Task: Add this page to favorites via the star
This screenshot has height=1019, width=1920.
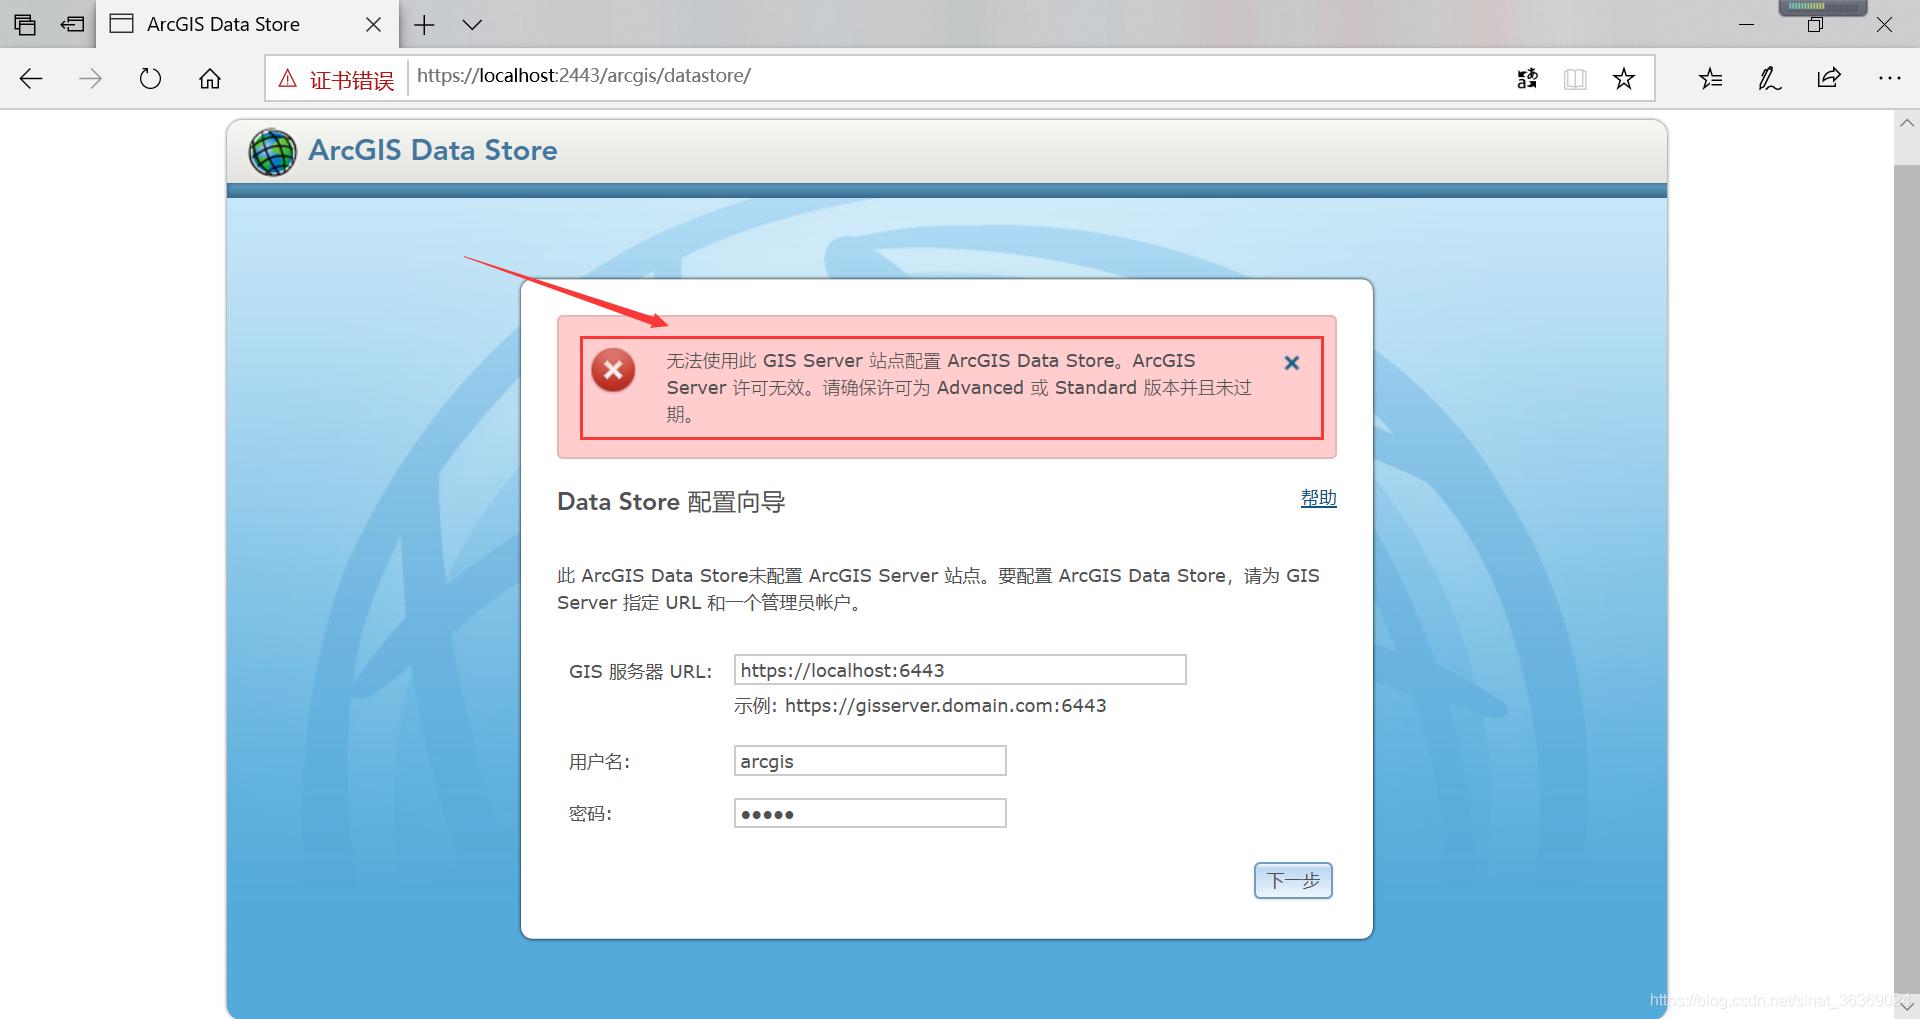Action: click(1623, 77)
